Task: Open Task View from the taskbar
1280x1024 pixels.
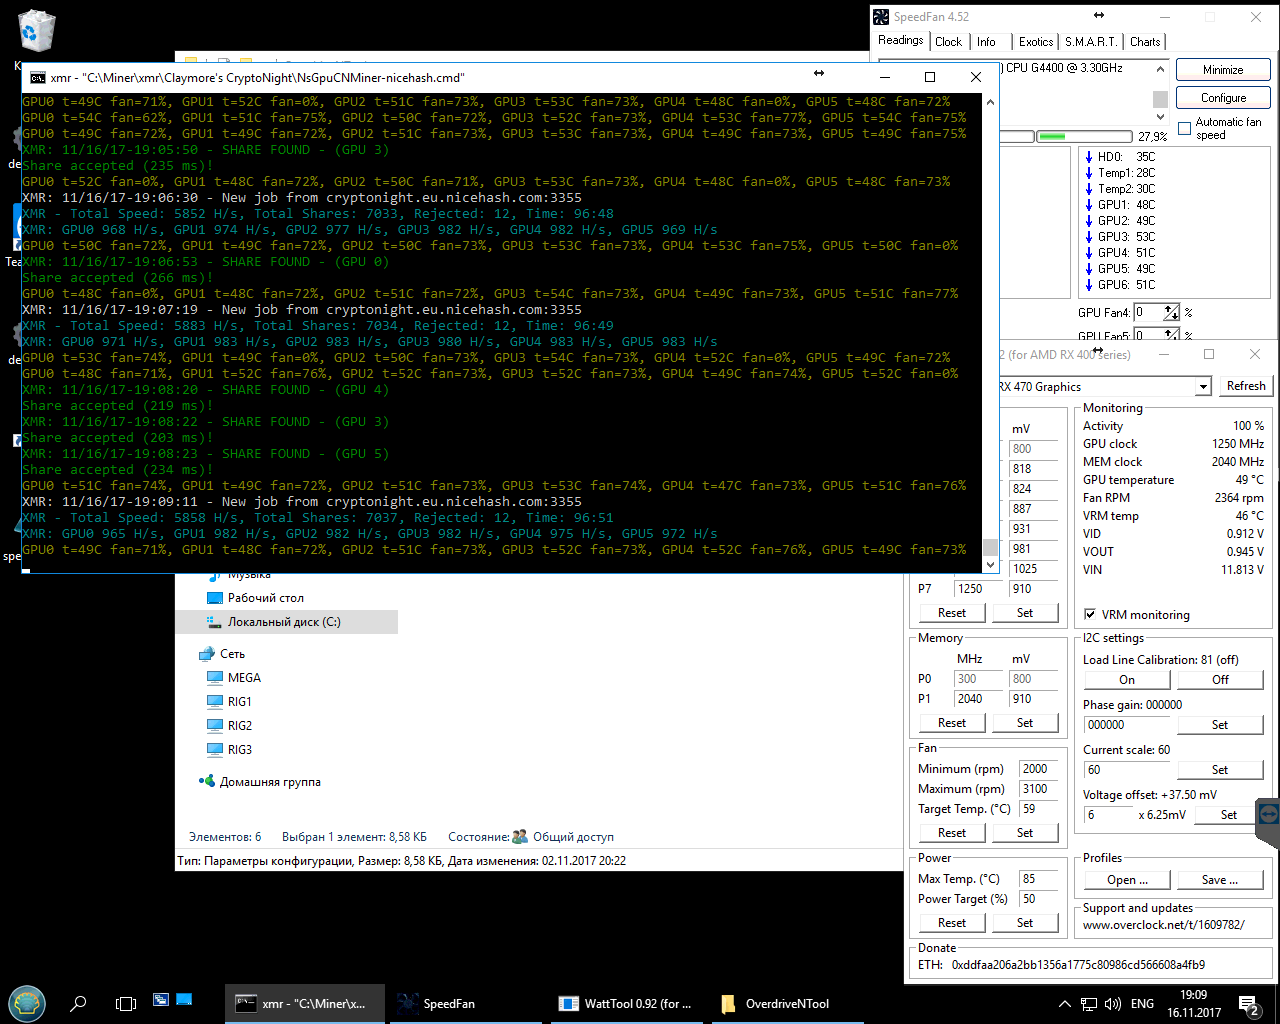Action: pos(126,1003)
